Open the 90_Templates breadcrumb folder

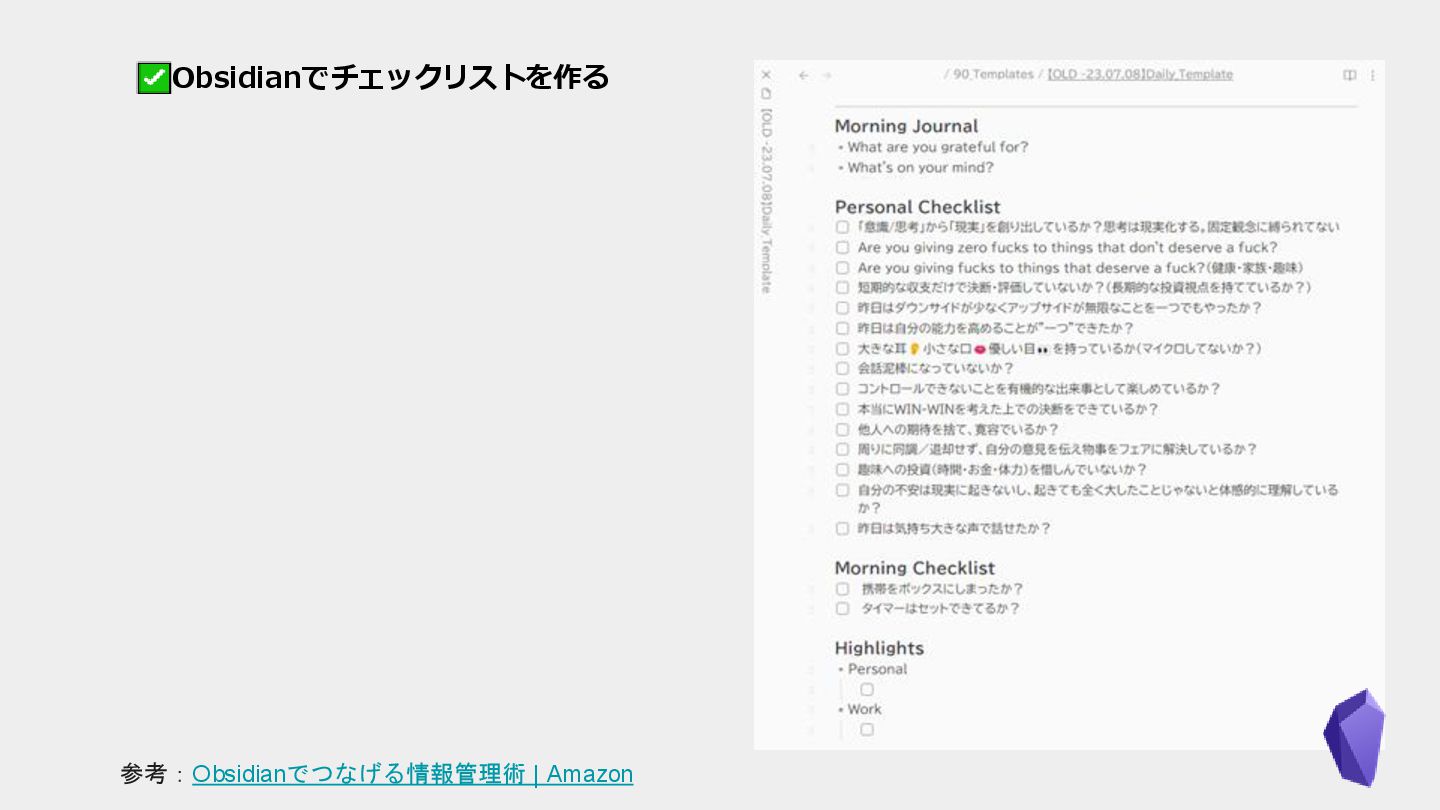click(x=993, y=75)
